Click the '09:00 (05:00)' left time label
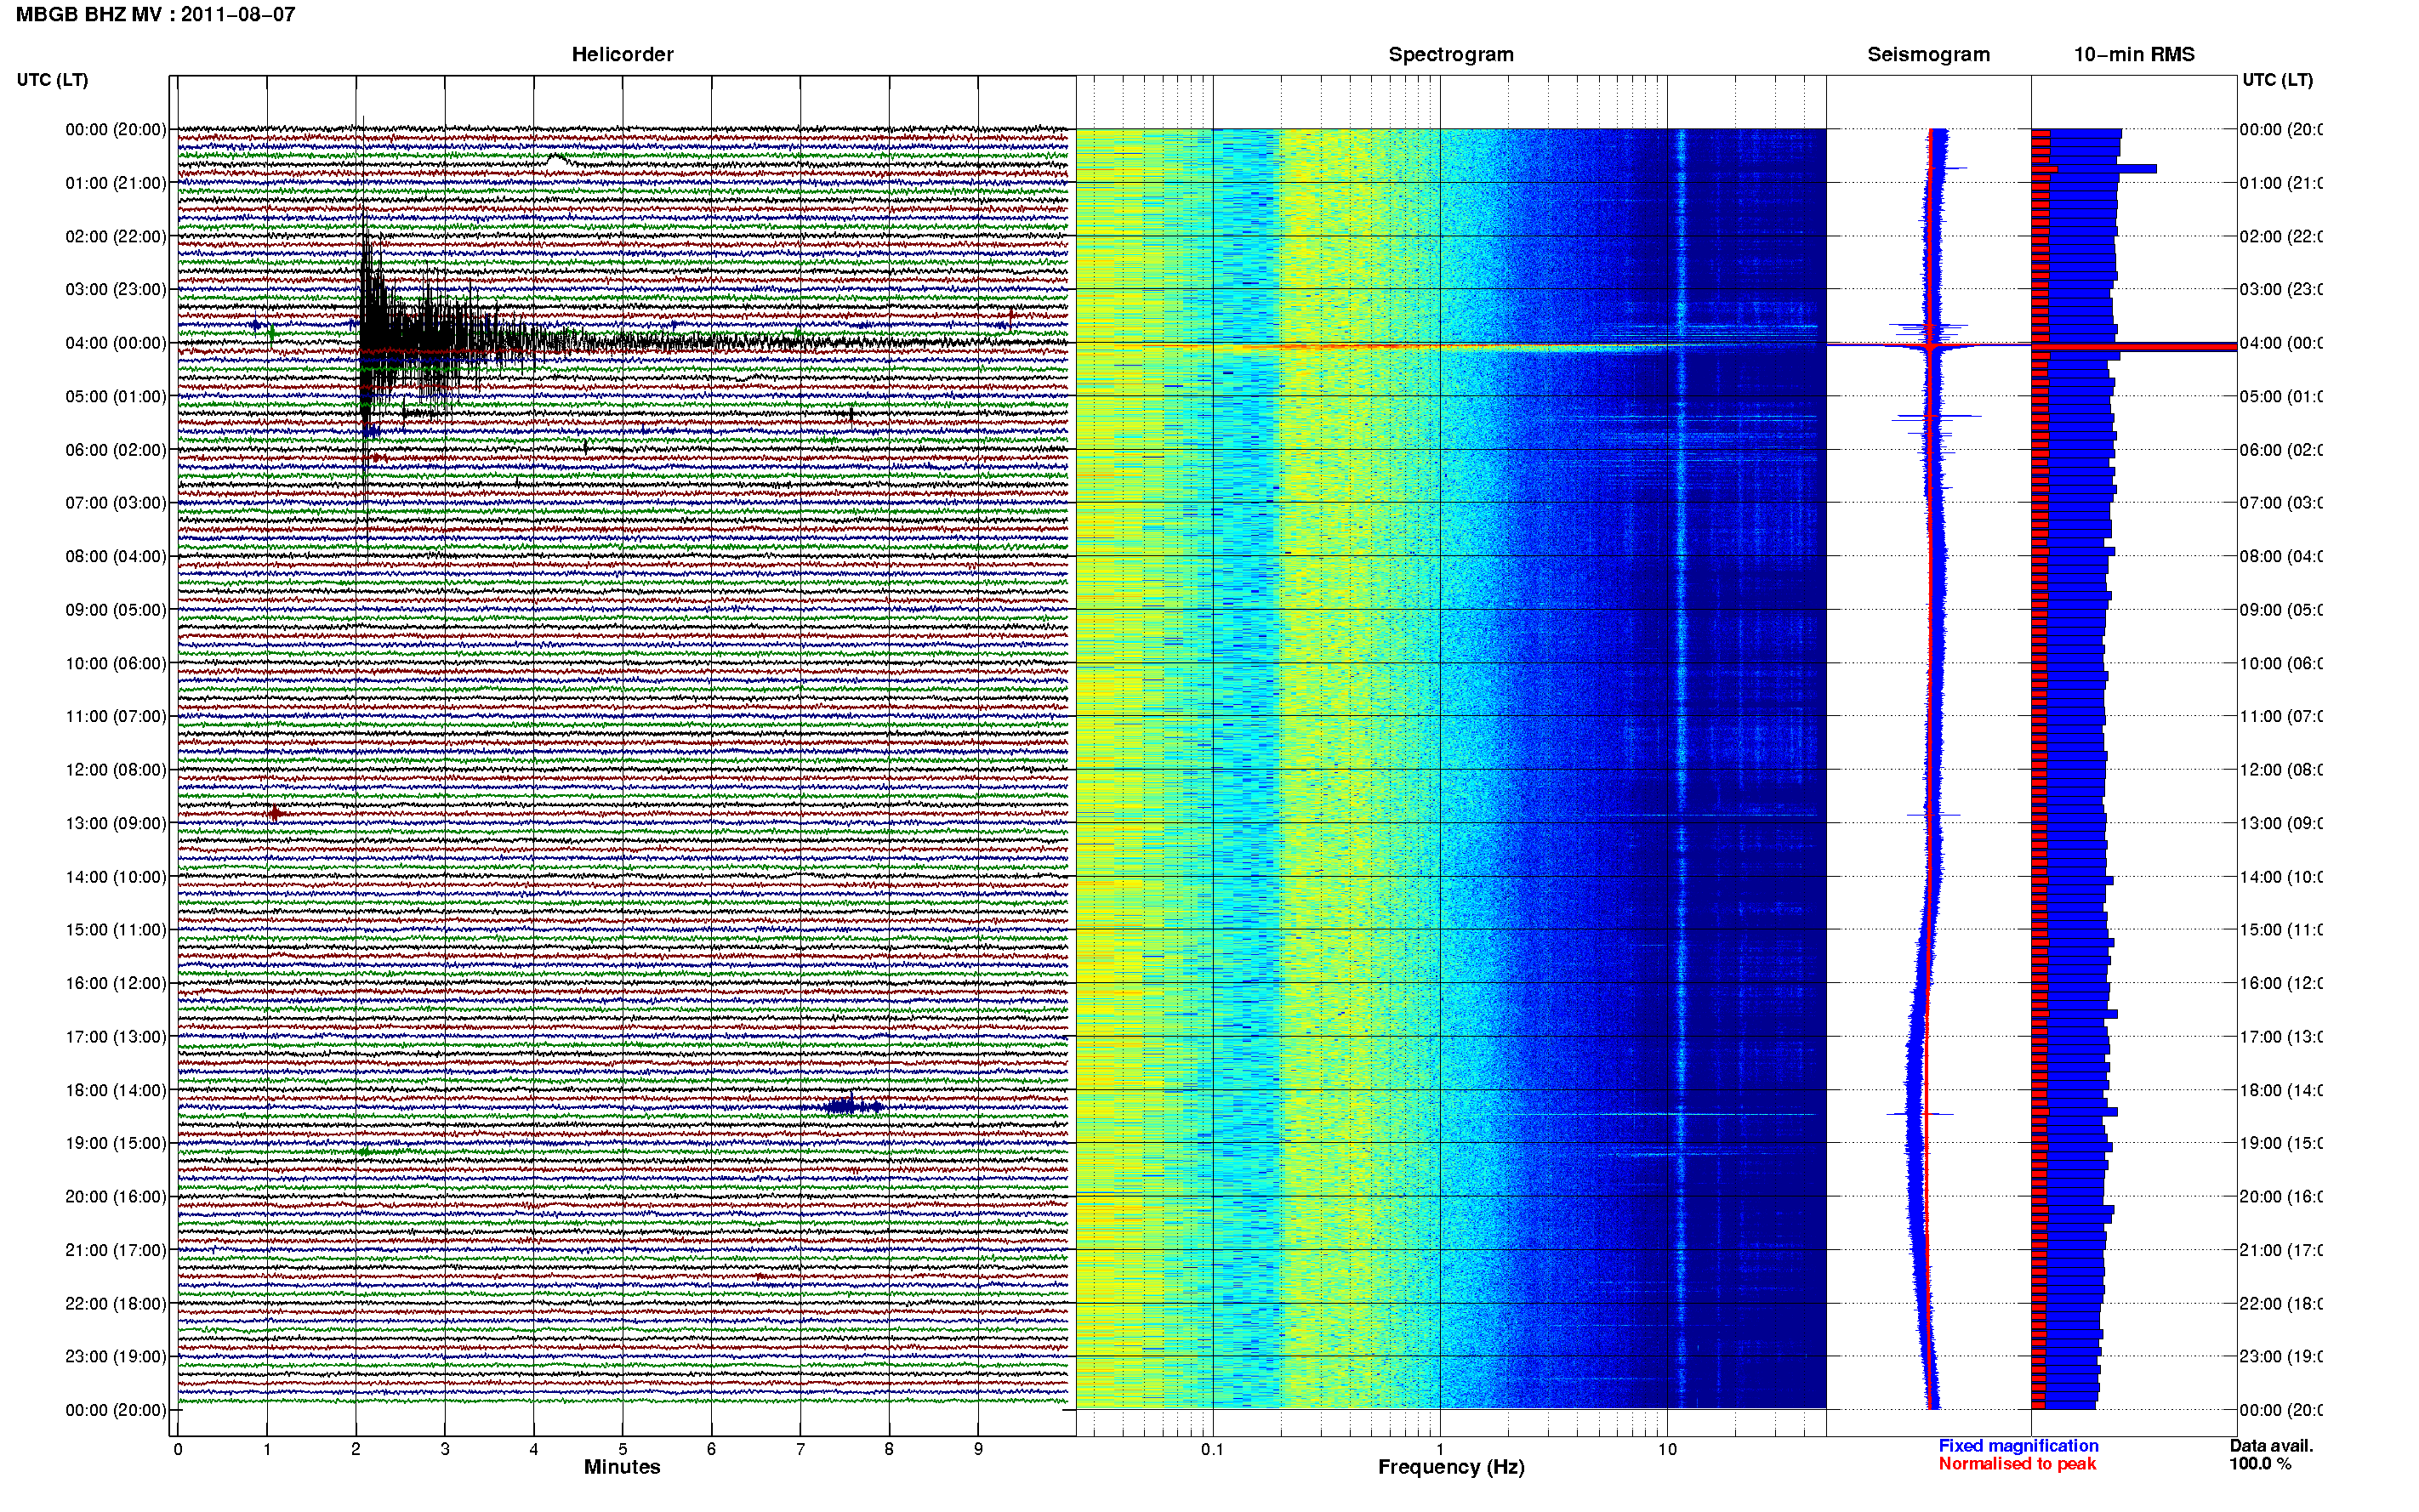Viewport: 2419px width, 1512px height. [x=116, y=610]
